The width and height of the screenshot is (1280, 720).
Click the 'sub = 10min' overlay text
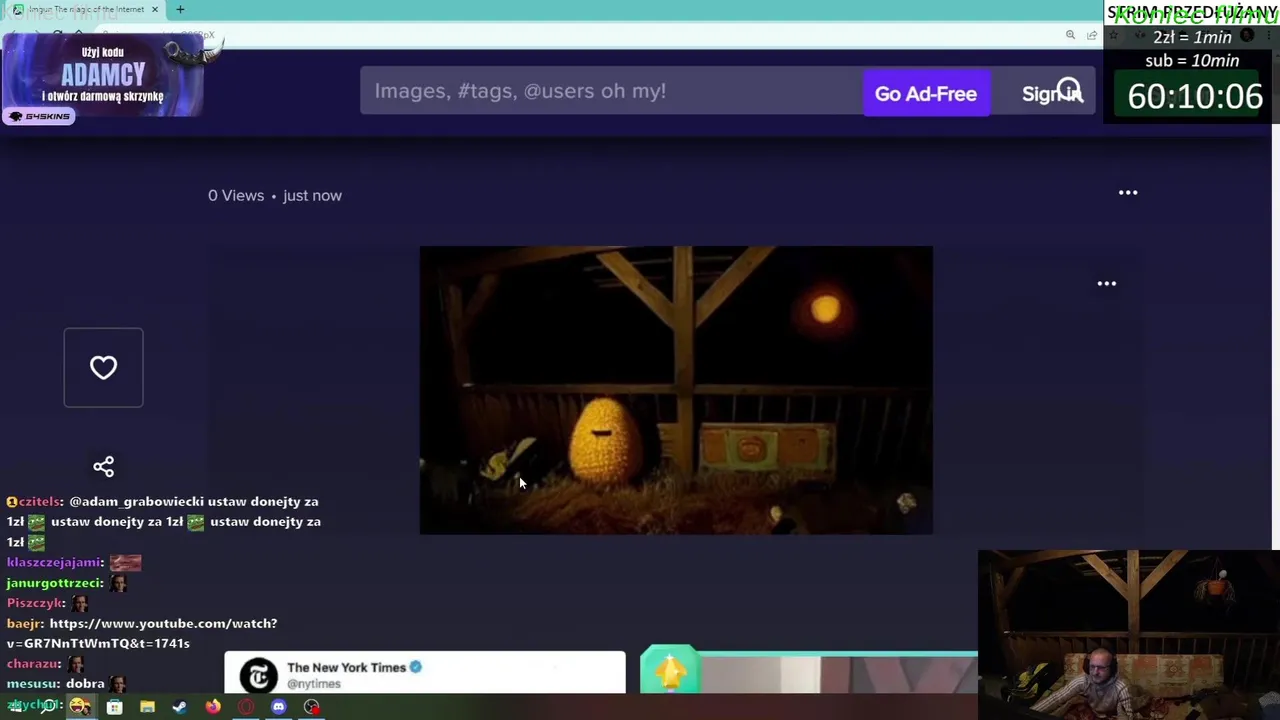pos(1192,60)
